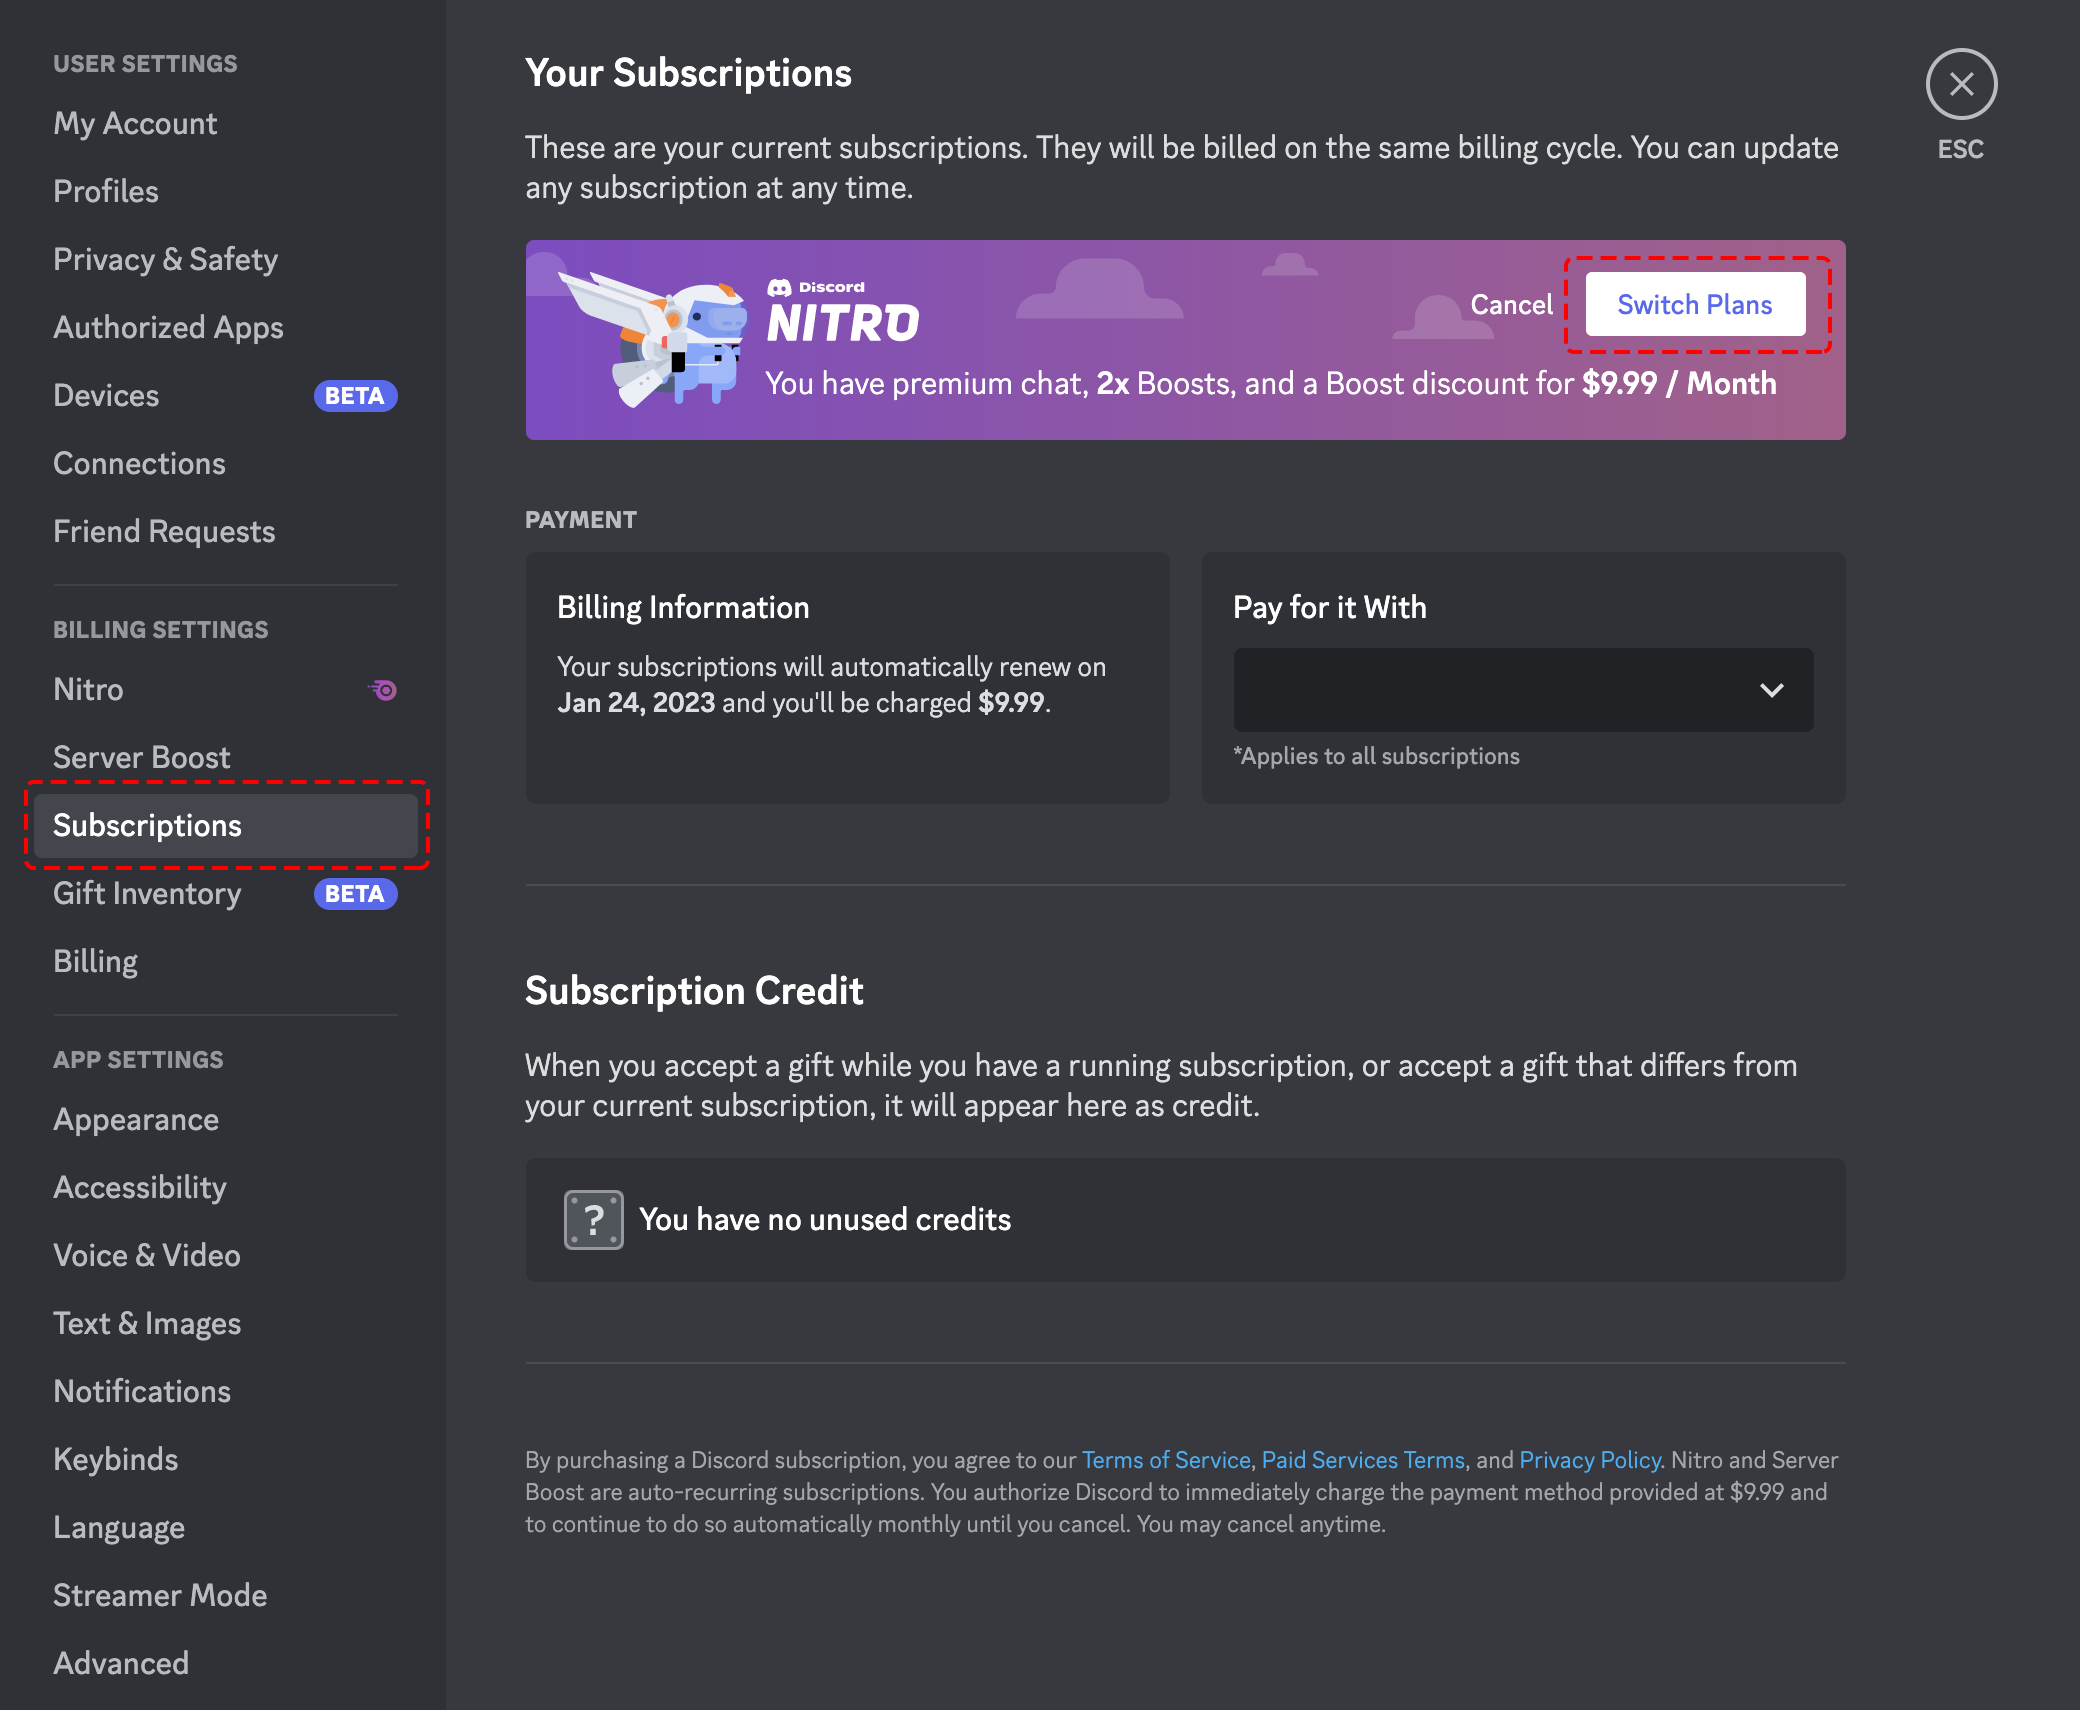Open the Profiles settings menu item
Image resolution: width=2080 pixels, height=1710 pixels.
[x=105, y=190]
